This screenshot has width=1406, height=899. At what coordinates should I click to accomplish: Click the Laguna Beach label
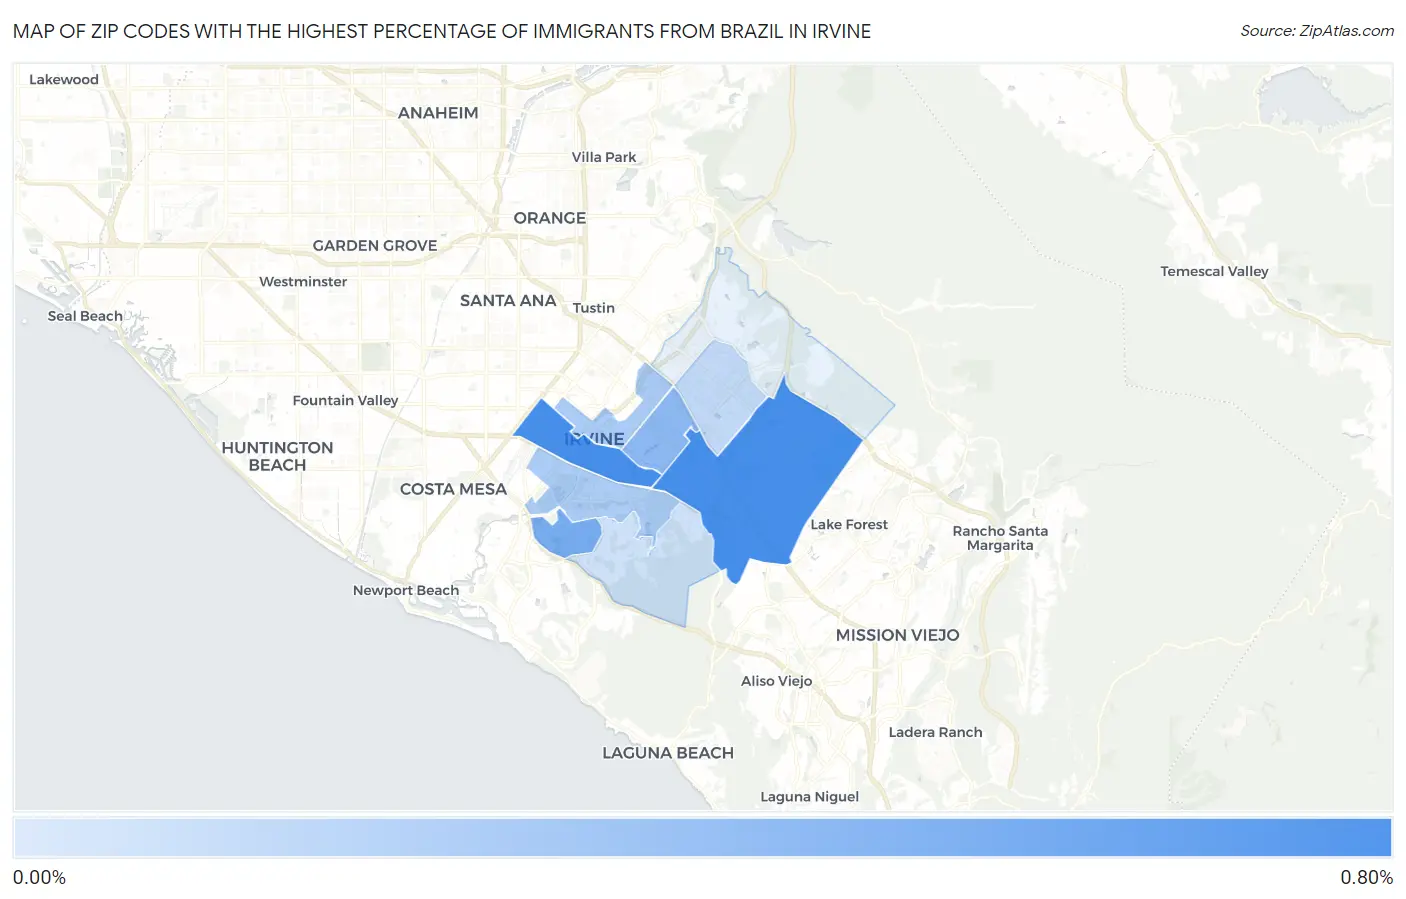tap(668, 753)
